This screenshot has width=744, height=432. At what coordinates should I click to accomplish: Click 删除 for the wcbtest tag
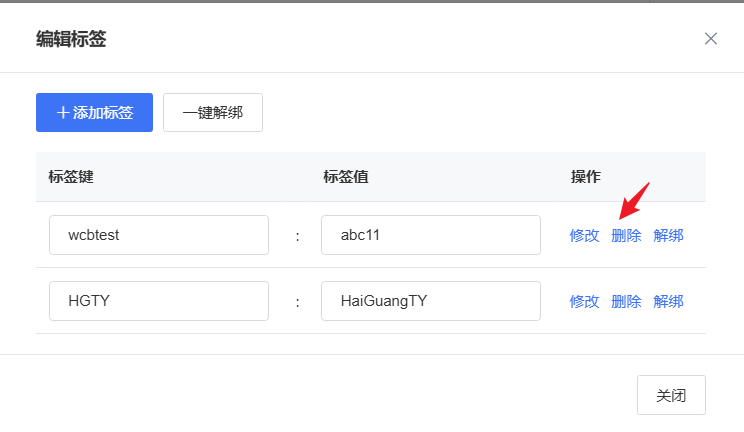click(626, 235)
